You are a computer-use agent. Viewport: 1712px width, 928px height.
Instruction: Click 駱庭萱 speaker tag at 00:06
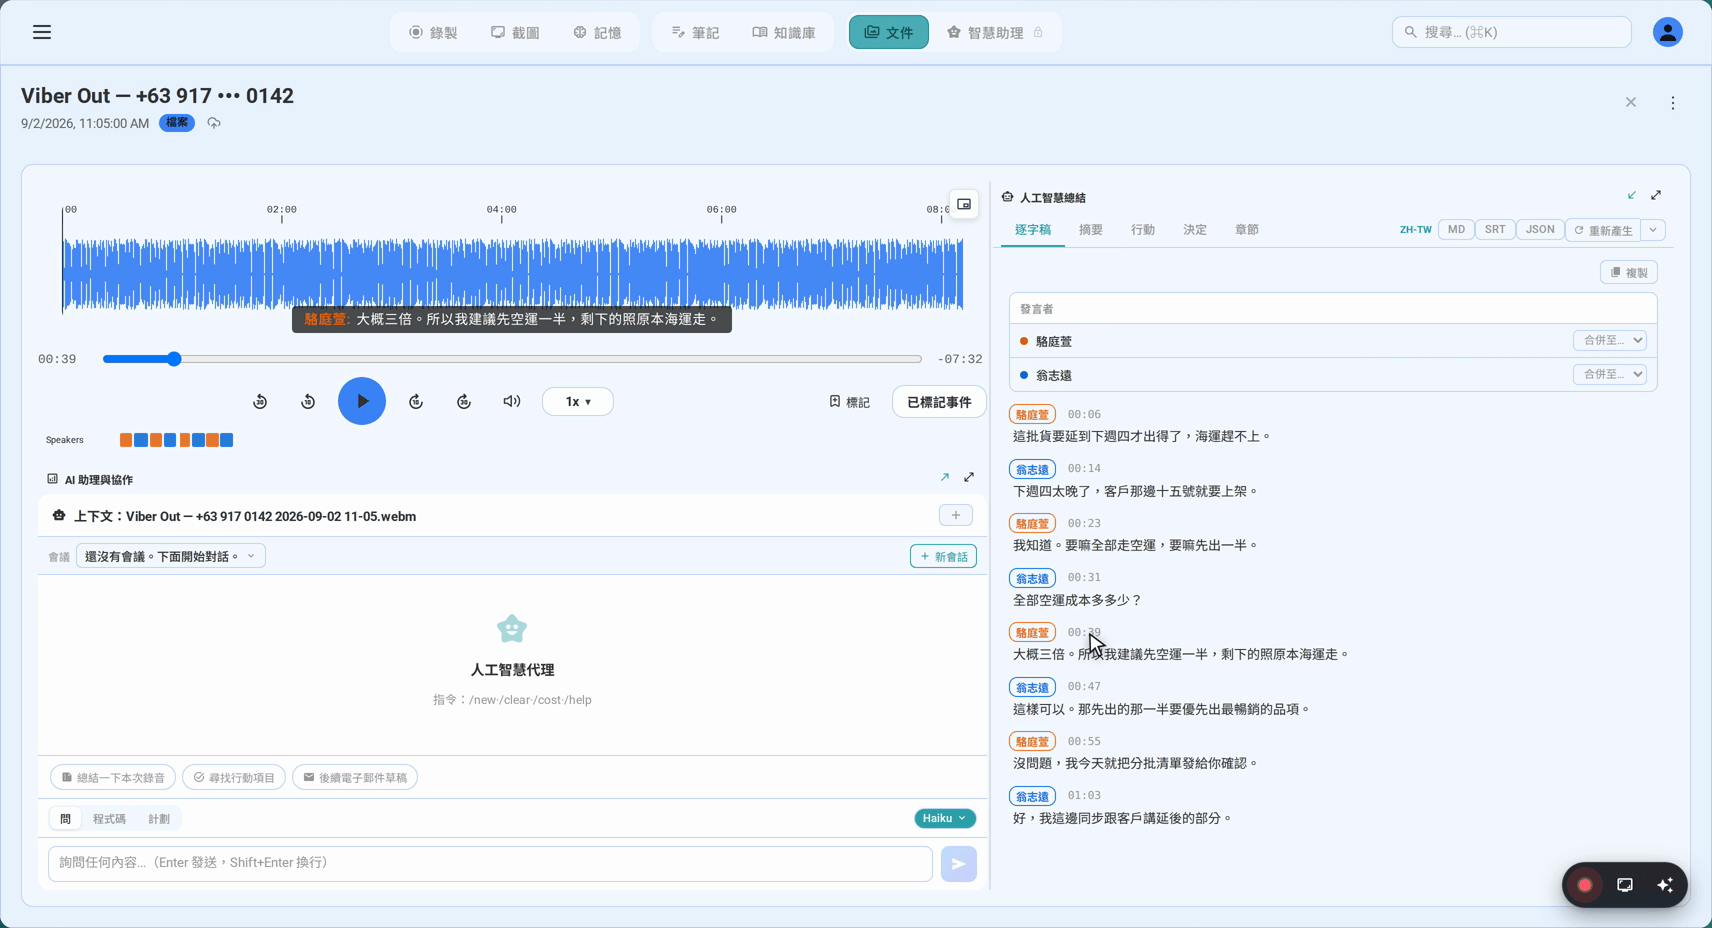1032,414
